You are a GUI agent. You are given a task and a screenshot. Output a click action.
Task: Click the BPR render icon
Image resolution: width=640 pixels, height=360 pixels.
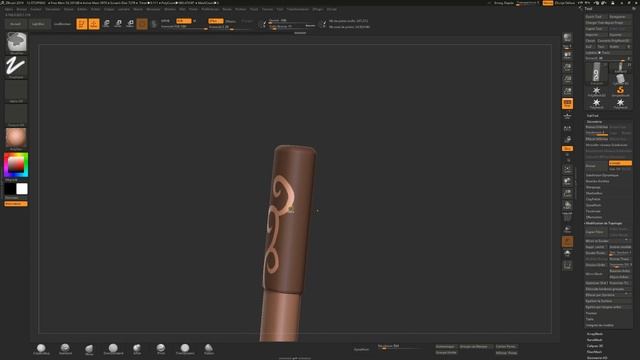567,39
